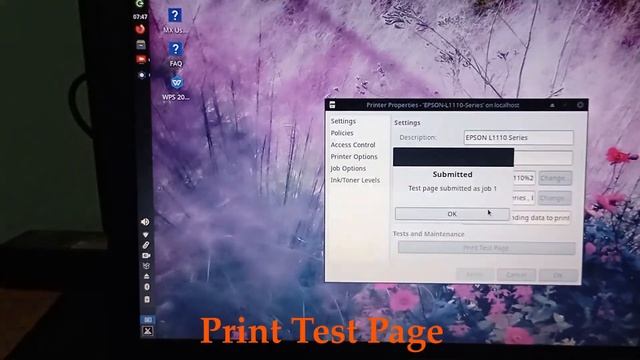Click the Print Test Page button
Image resolution: width=640 pixels, height=360 pixels.
pyautogui.click(x=486, y=248)
